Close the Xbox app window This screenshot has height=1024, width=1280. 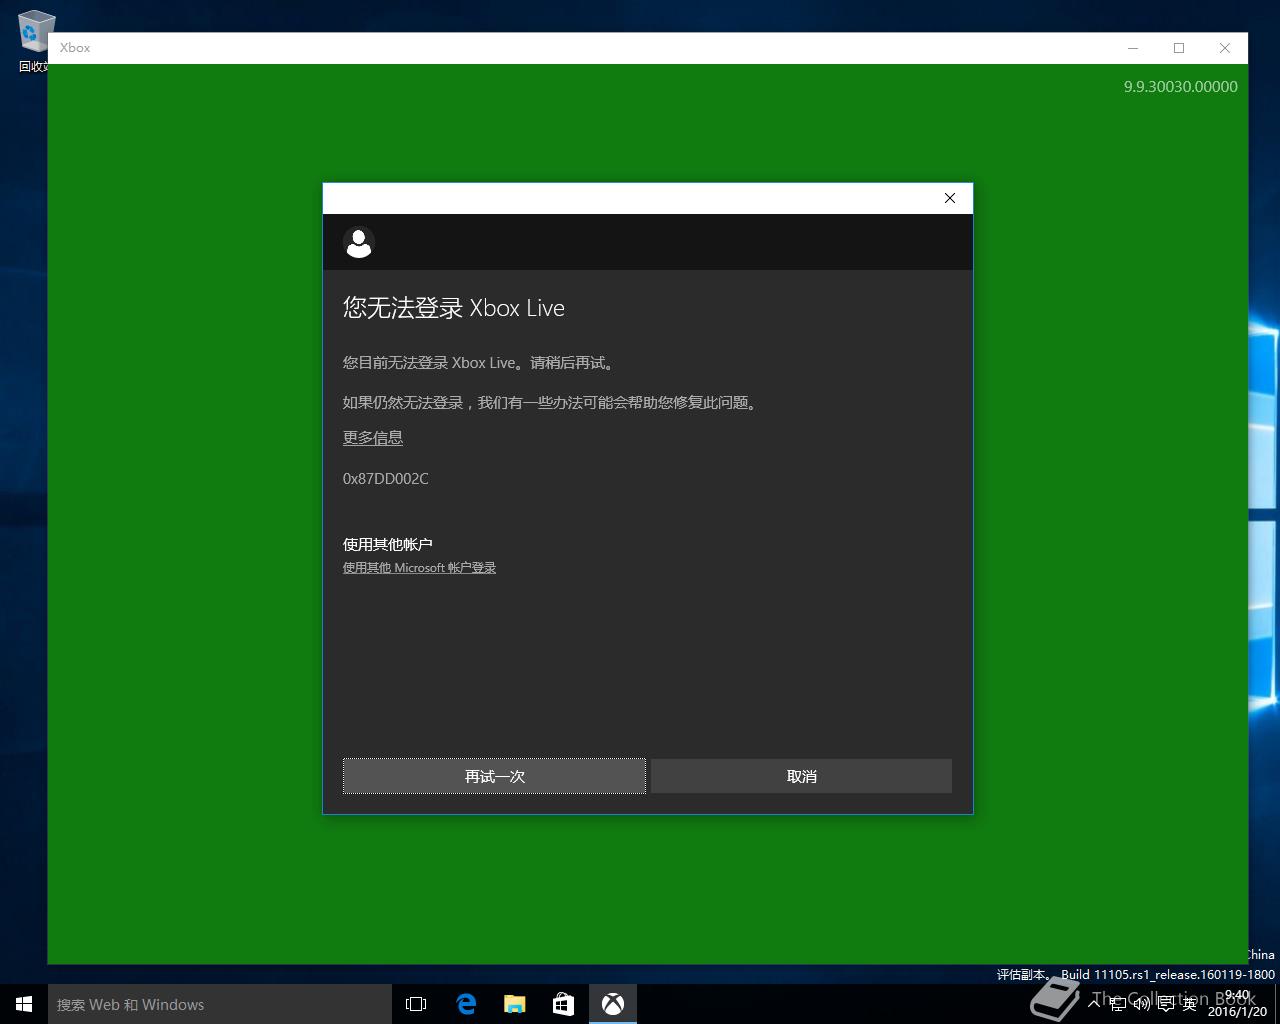point(1225,48)
